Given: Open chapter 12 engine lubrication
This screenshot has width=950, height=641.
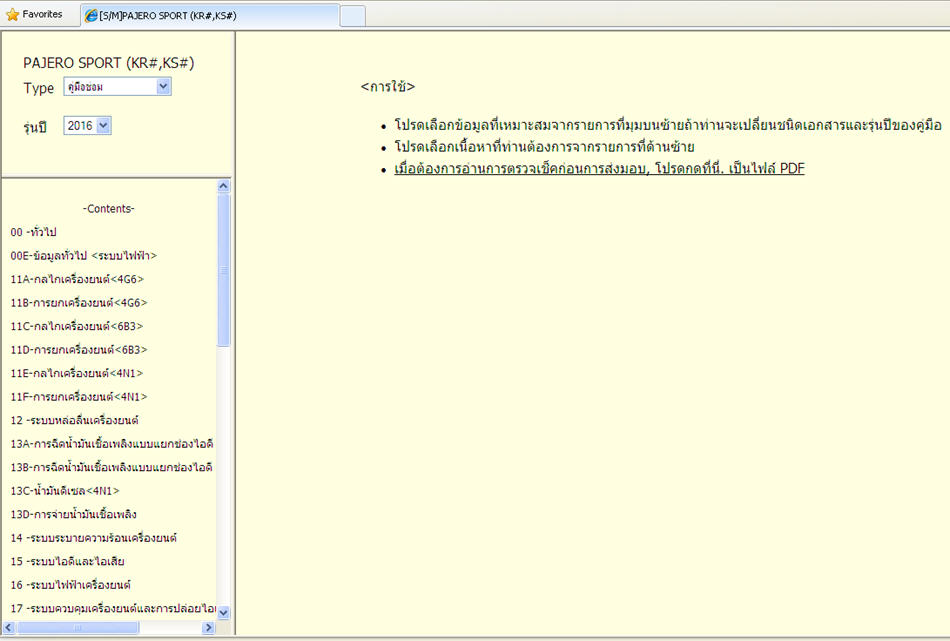Looking at the screenshot, I should pos(75,420).
